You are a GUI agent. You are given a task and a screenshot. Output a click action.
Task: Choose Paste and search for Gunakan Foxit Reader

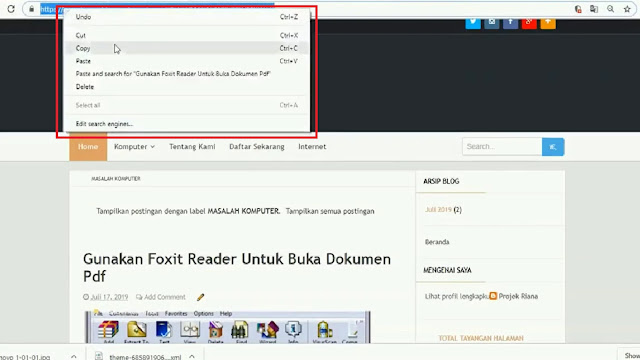[x=187, y=74]
